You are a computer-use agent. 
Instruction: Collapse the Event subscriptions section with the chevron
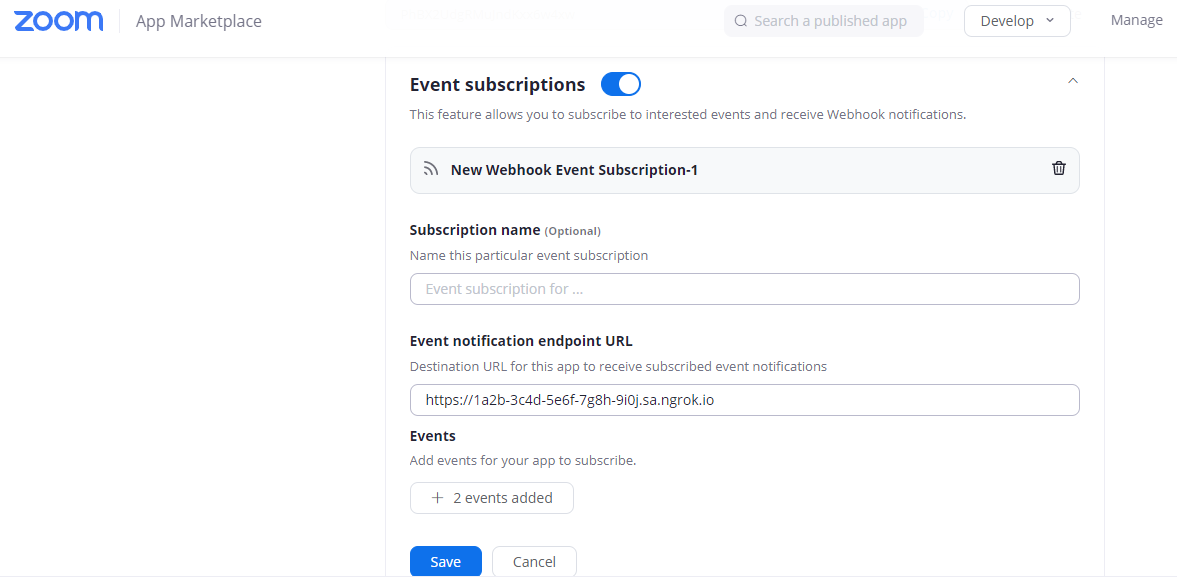[1072, 80]
